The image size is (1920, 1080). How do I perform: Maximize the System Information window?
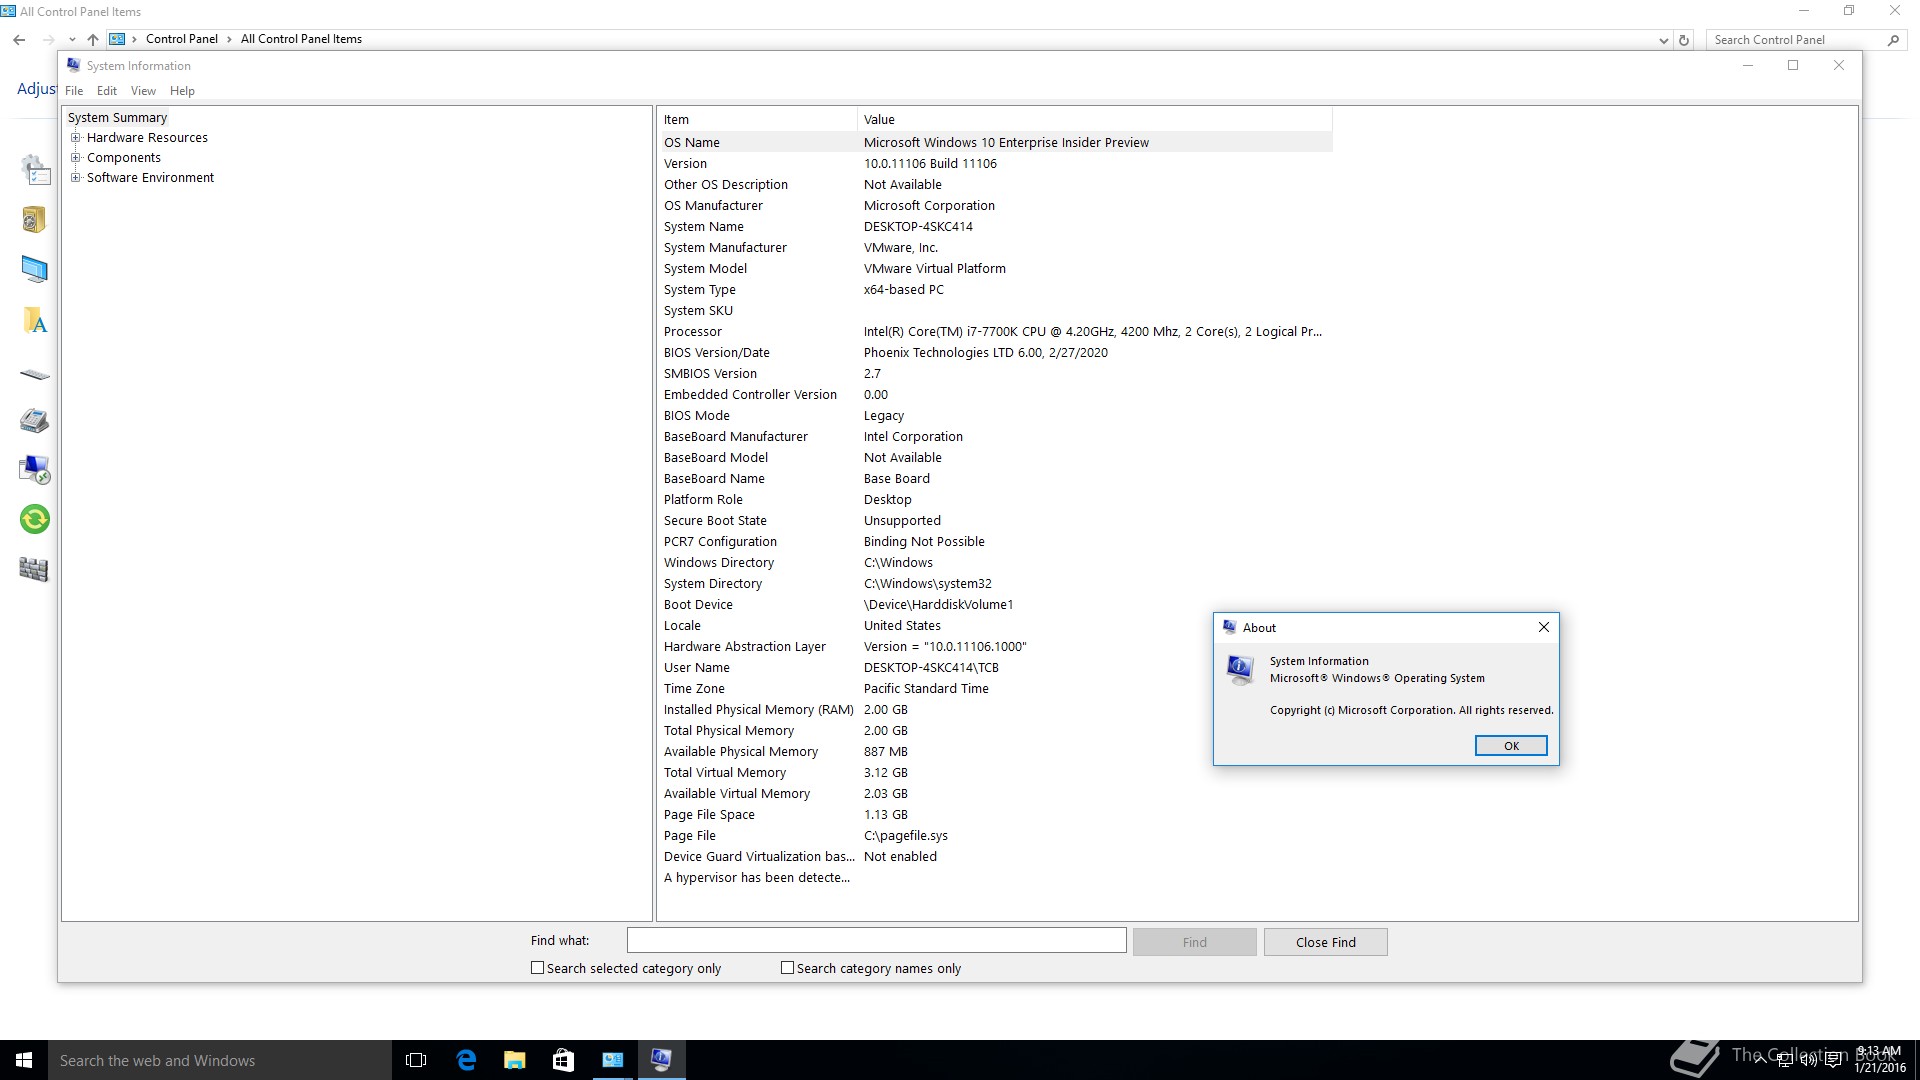click(1793, 65)
